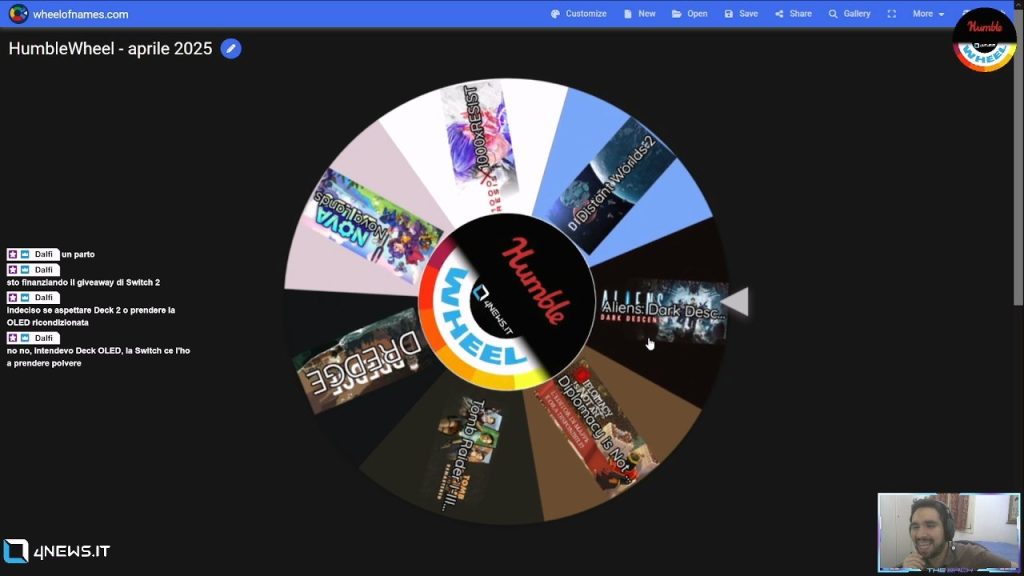Open the Gallery
This screenshot has width=1024, height=576.
850,14
